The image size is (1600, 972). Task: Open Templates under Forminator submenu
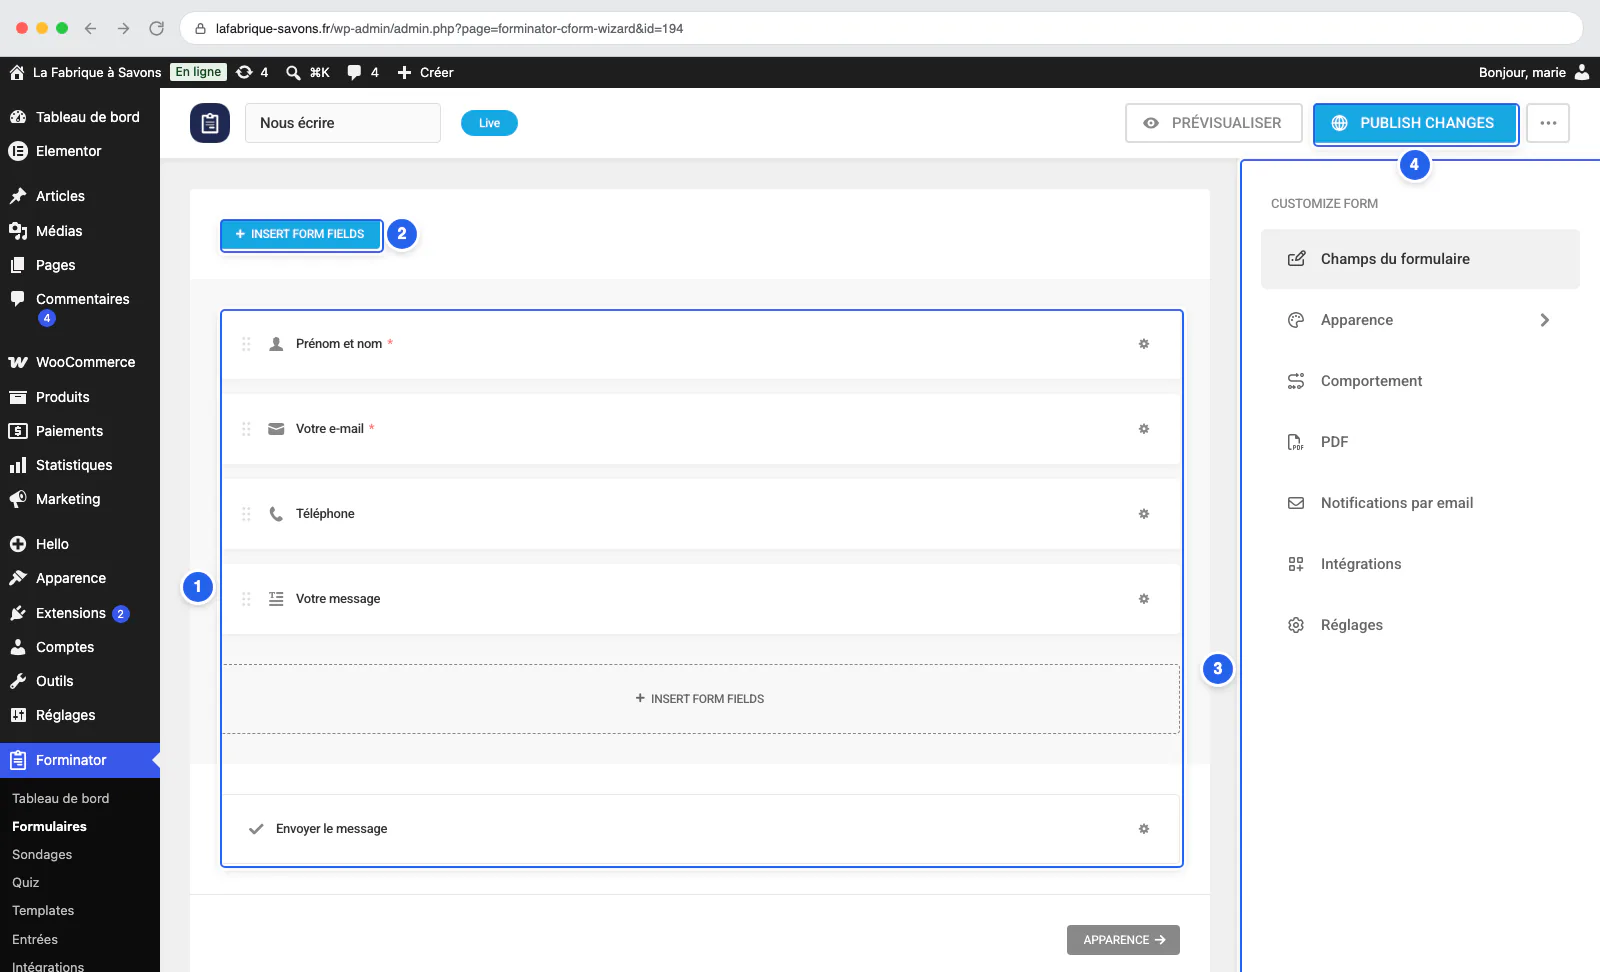[x=43, y=911]
